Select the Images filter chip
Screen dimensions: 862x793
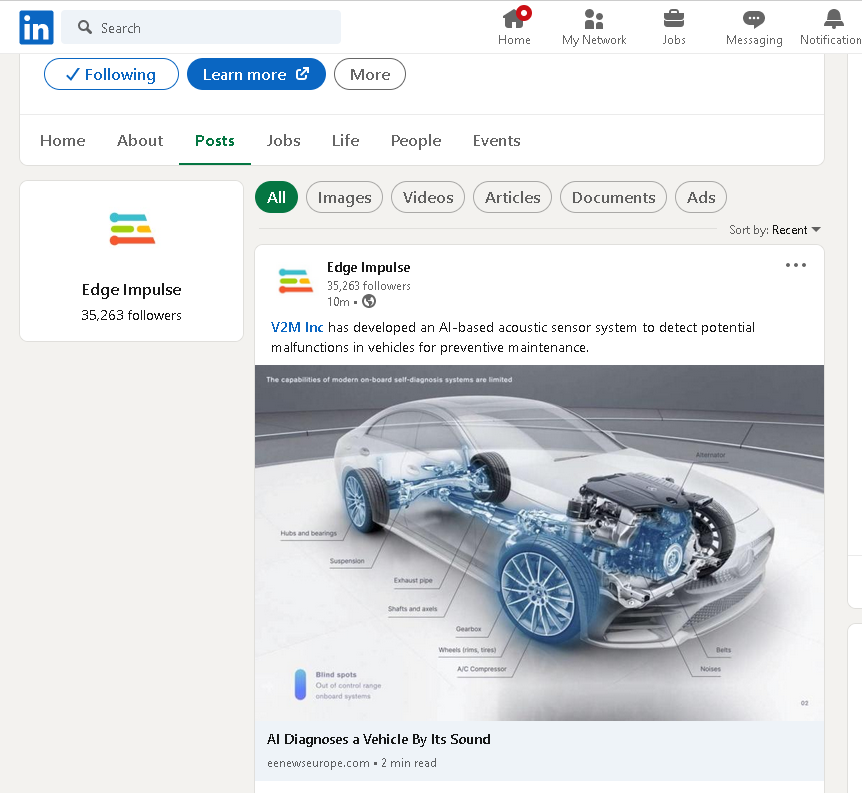(344, 197)
